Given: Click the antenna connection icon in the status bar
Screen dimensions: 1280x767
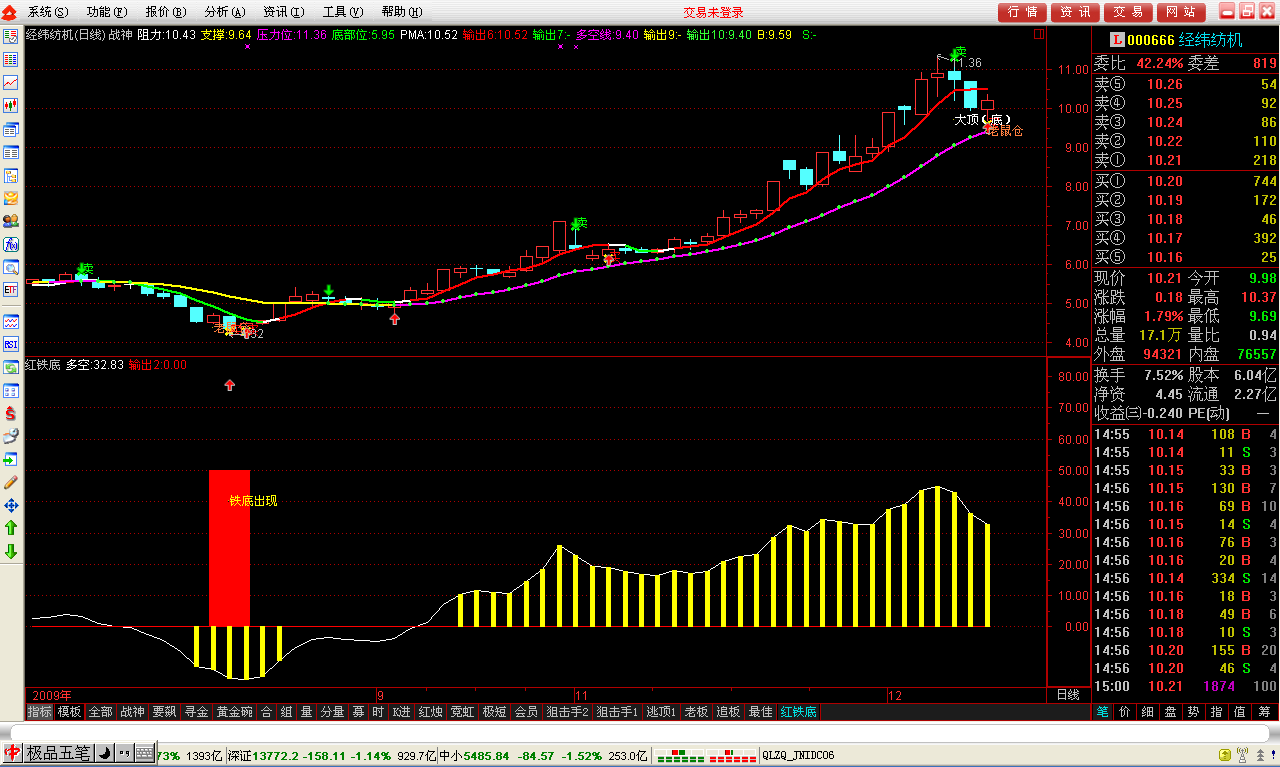Looking at the screenshot, I should (1243, 756).
